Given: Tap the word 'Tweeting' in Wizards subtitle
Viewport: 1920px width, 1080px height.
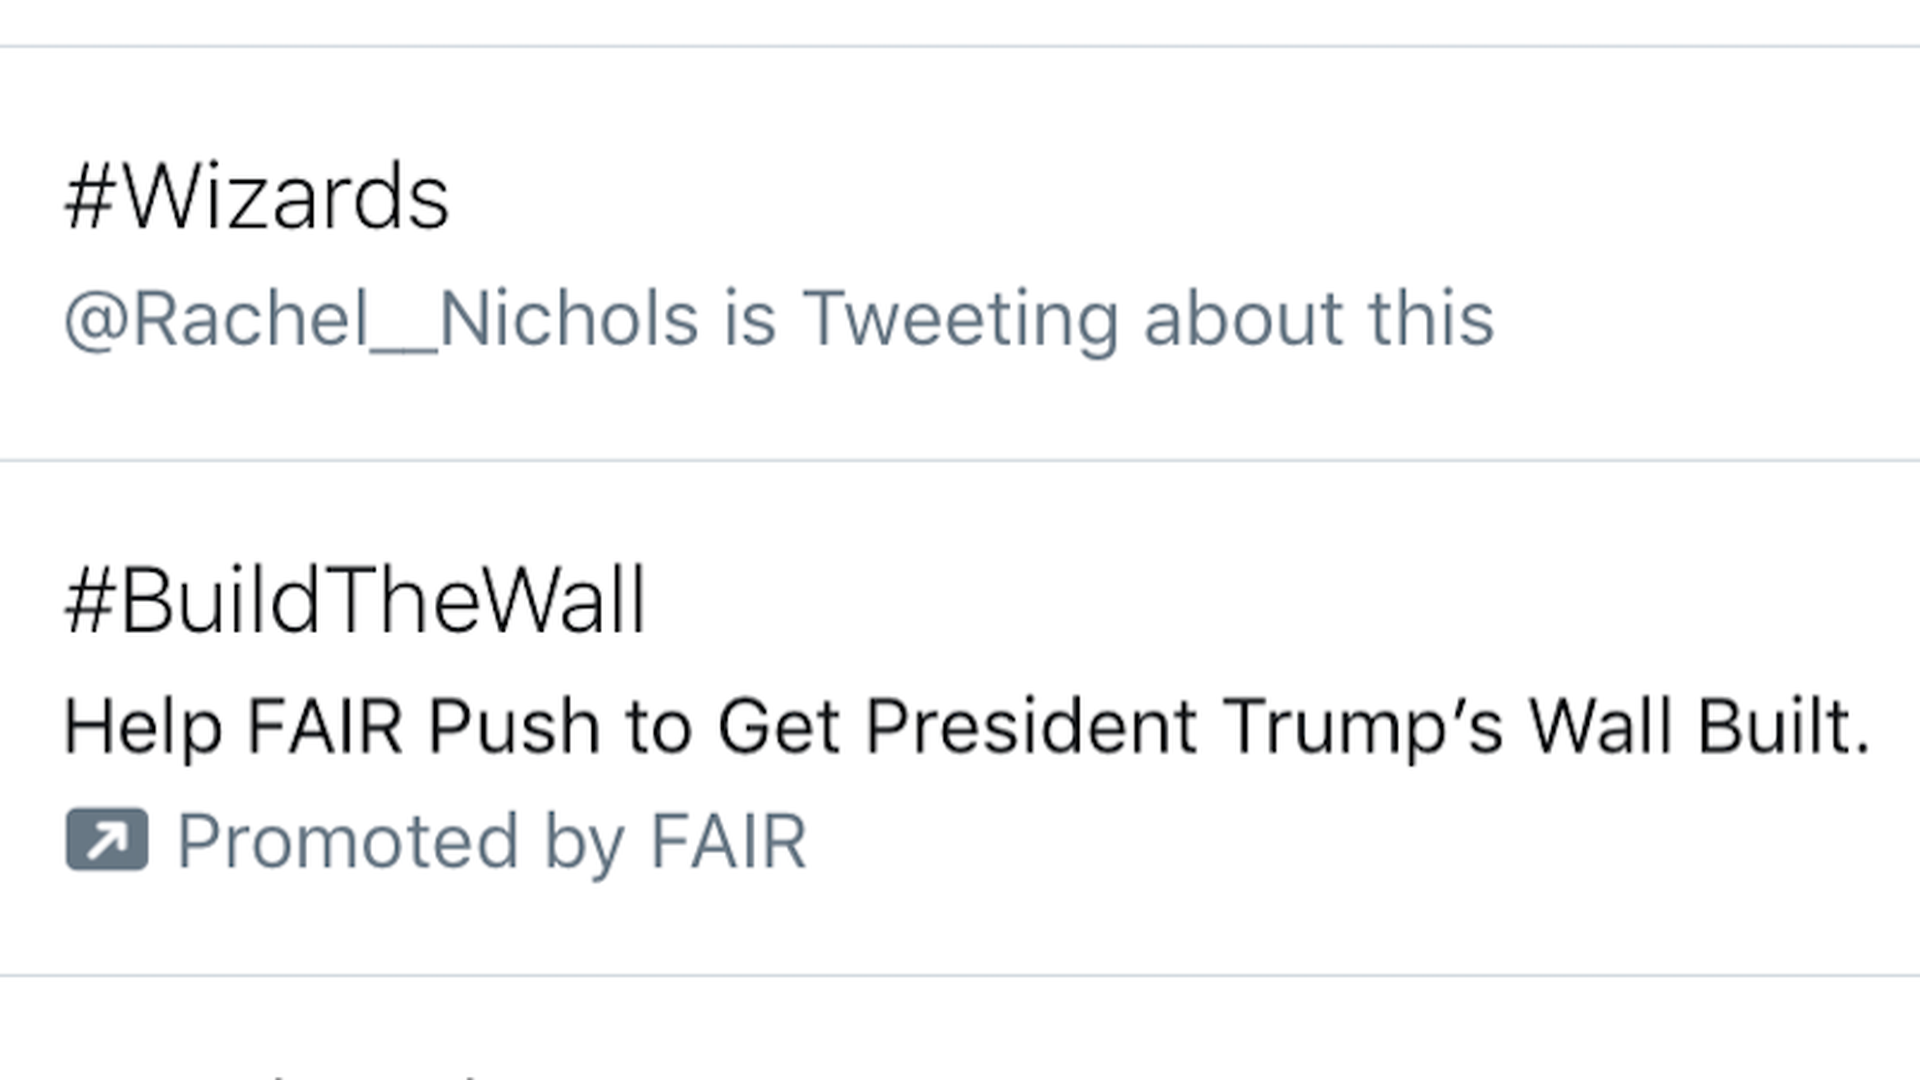Looking at the screenshot, I should (x=960, y=321).
